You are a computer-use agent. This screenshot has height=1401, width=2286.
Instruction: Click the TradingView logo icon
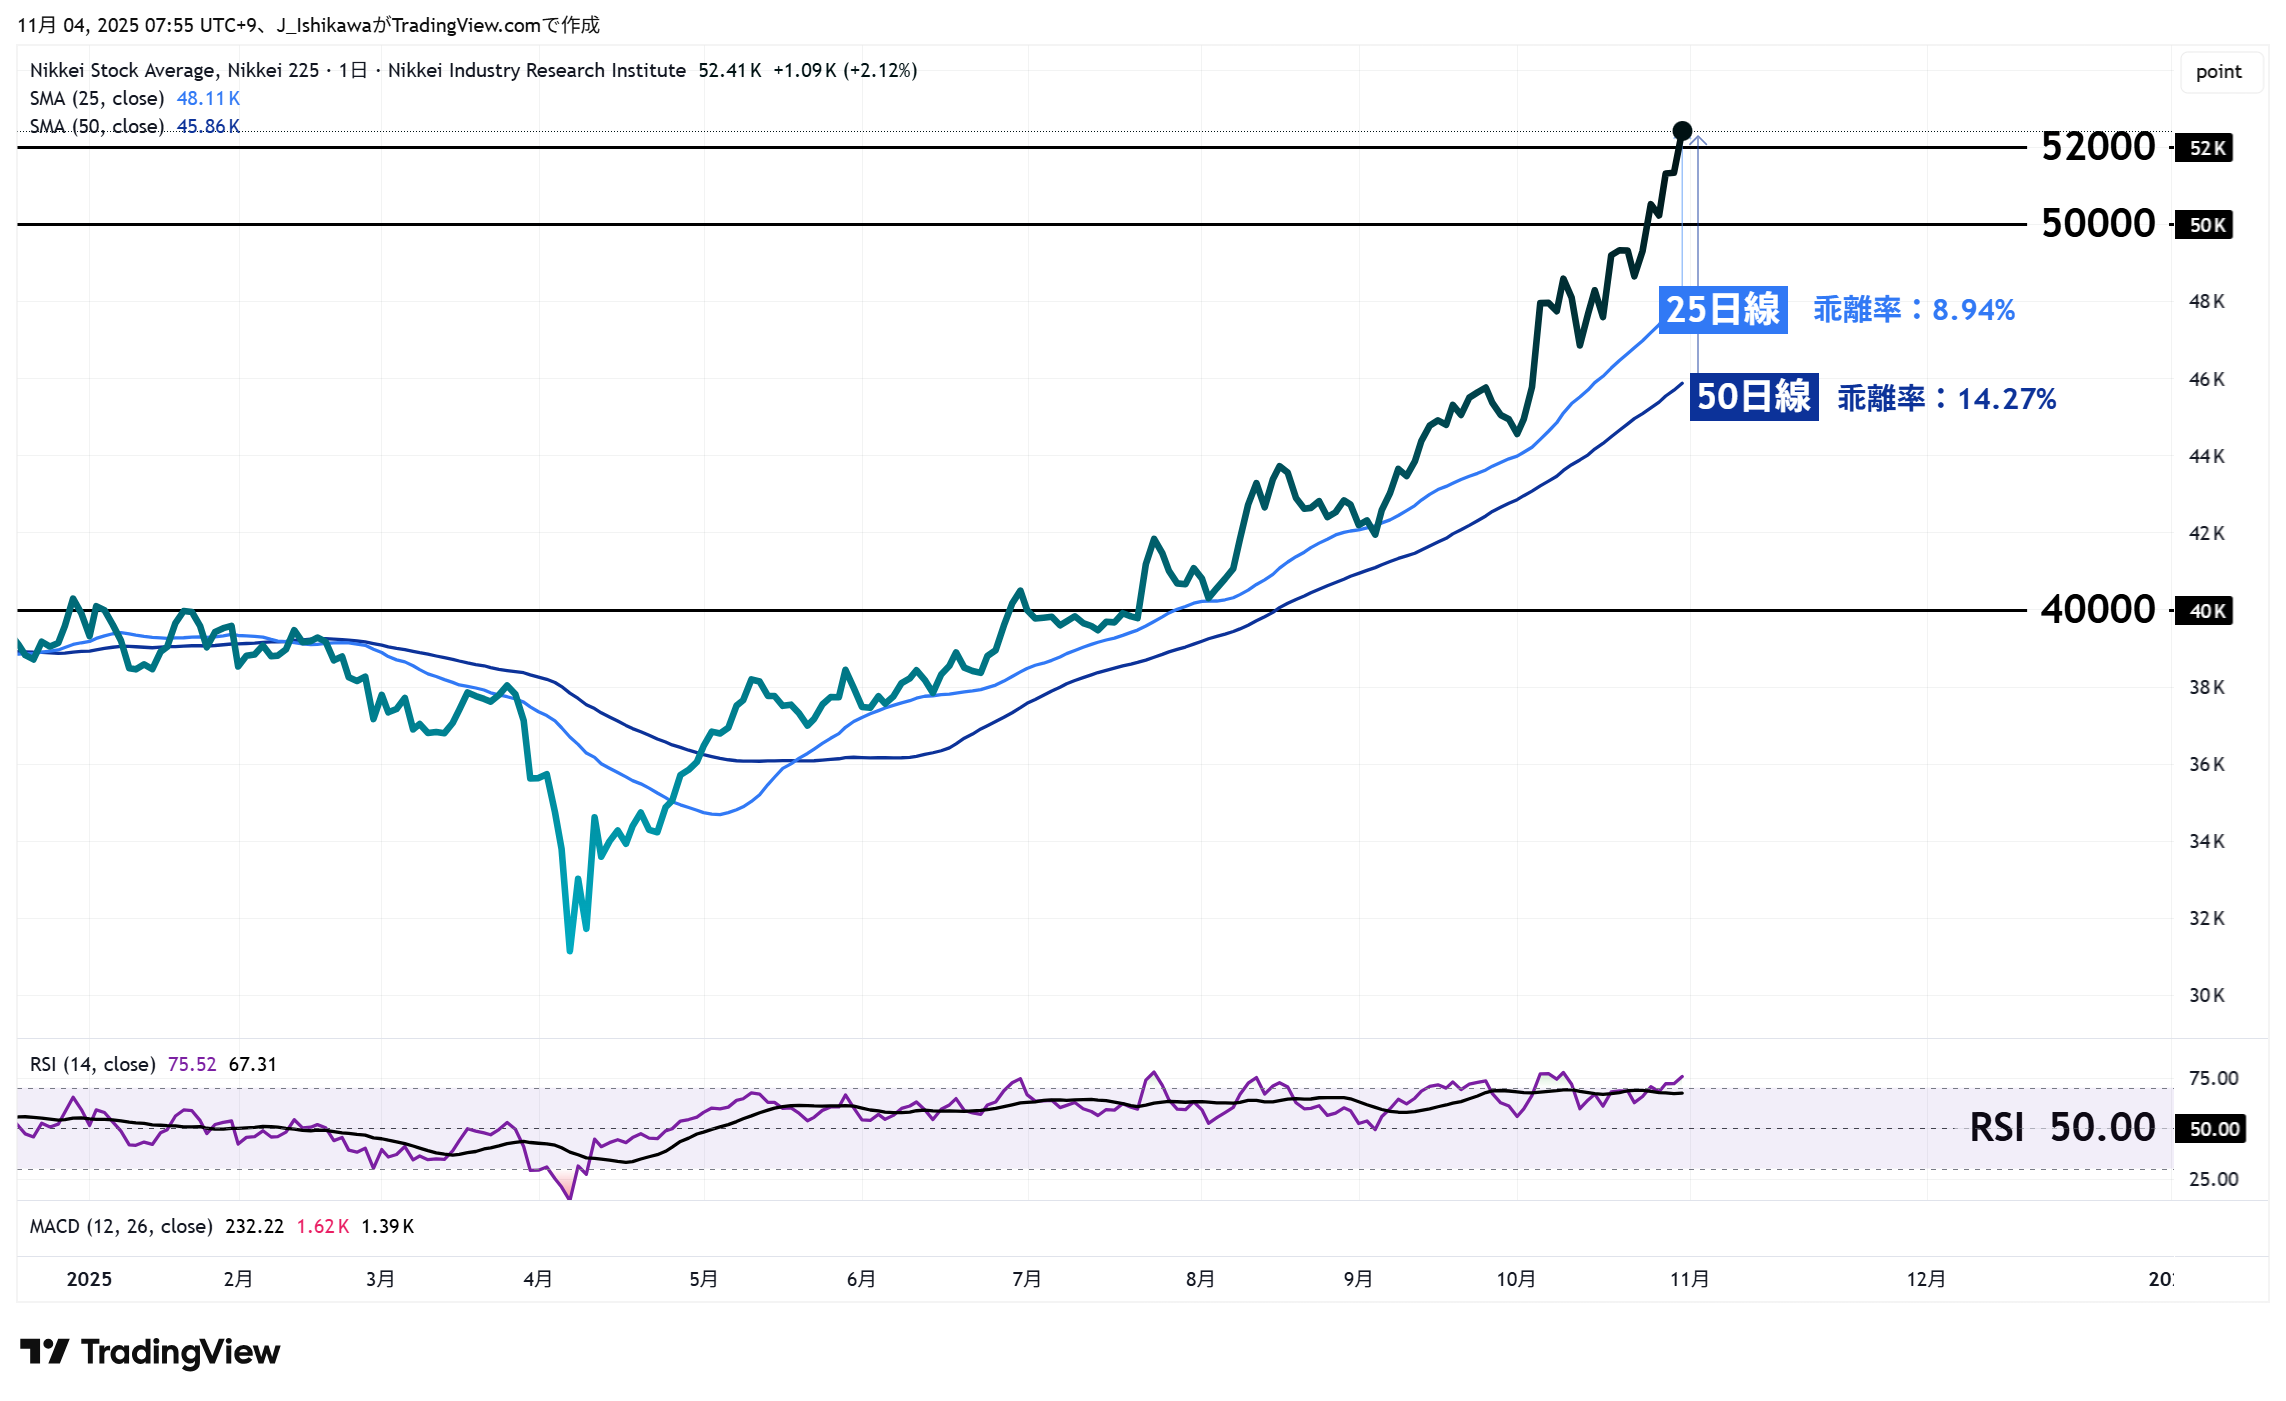pyautogui.click(x=44, y=1352)
